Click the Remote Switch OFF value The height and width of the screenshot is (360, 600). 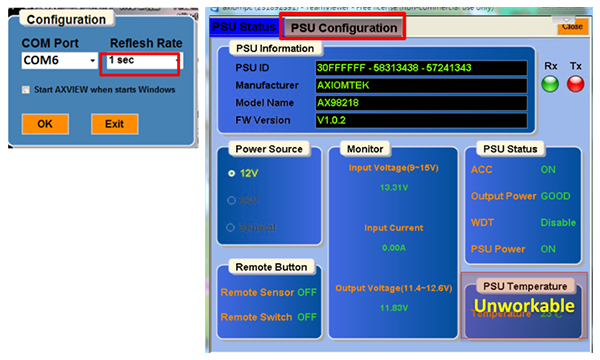pyautogui.click(x=307, y=317)
